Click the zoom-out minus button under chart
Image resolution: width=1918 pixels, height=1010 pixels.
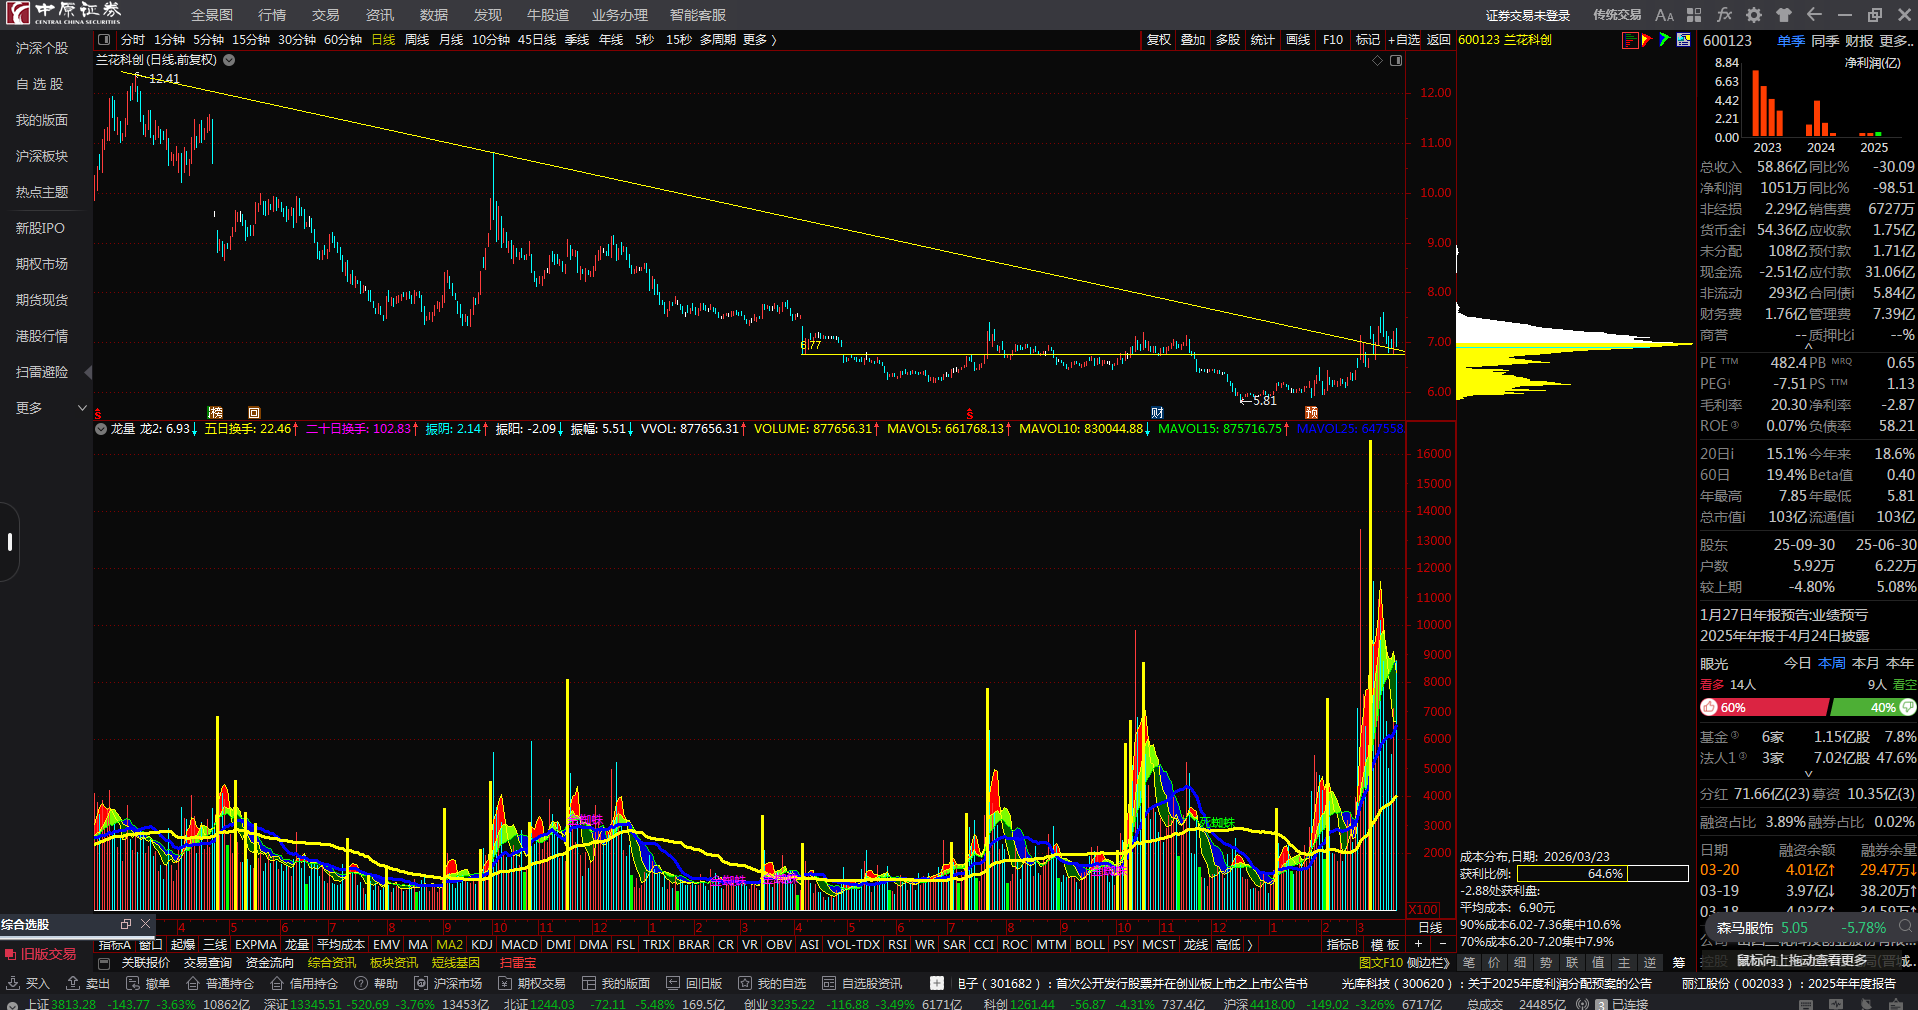[1442, 945]
